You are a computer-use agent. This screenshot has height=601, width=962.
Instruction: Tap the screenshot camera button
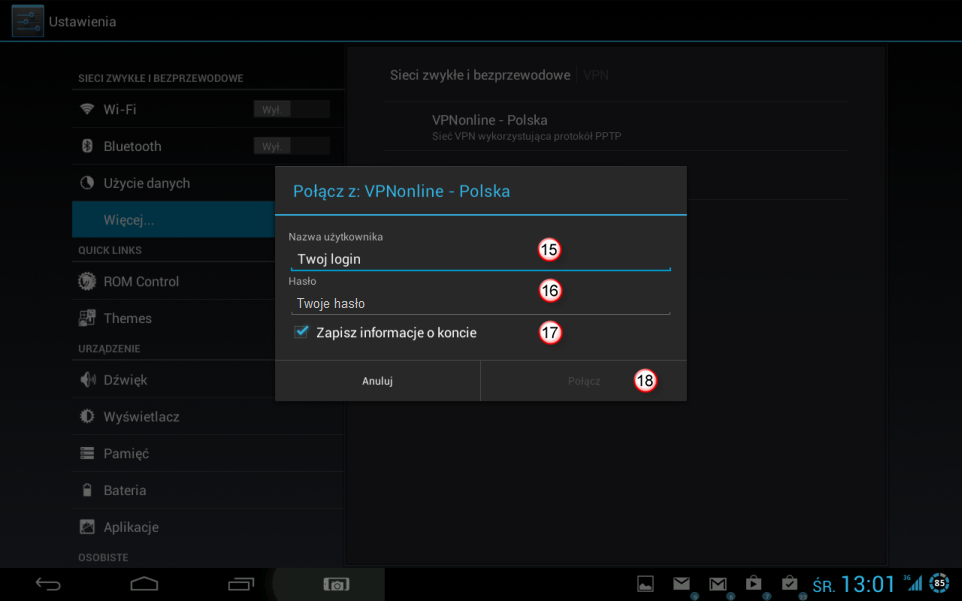336,584
